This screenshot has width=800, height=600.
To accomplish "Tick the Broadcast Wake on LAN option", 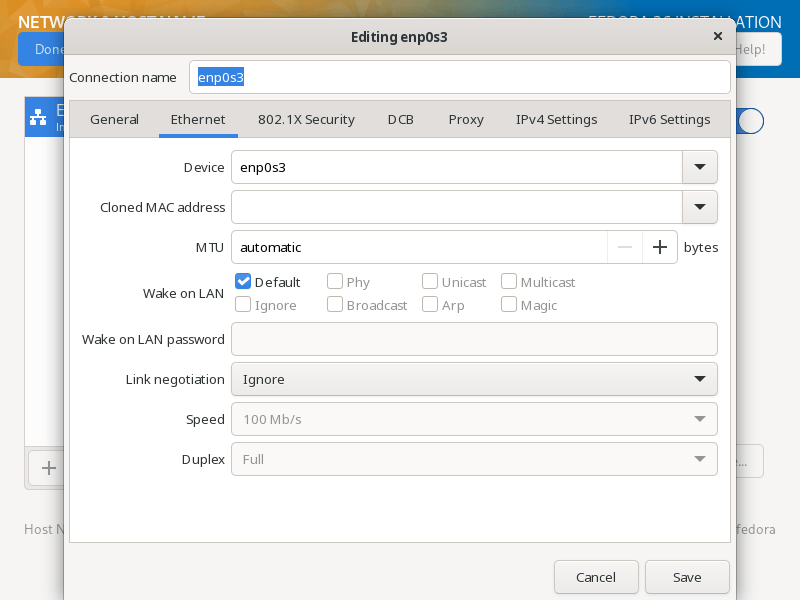I will (x=335, y=305).
